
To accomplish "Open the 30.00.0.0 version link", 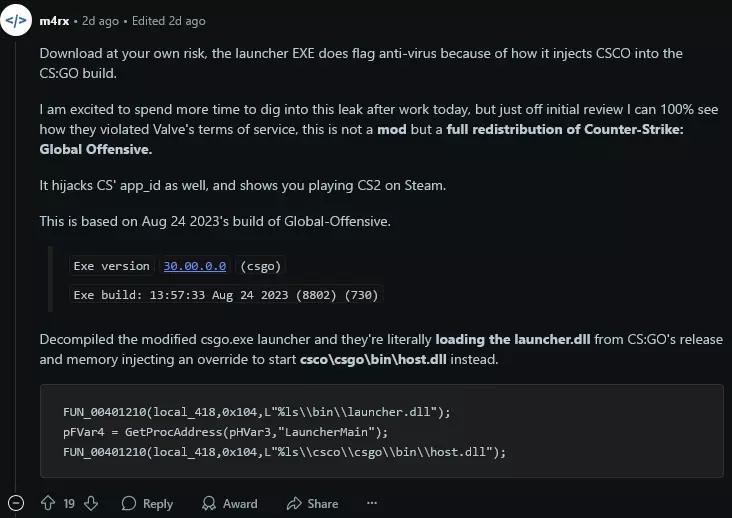I will (195, 266).
